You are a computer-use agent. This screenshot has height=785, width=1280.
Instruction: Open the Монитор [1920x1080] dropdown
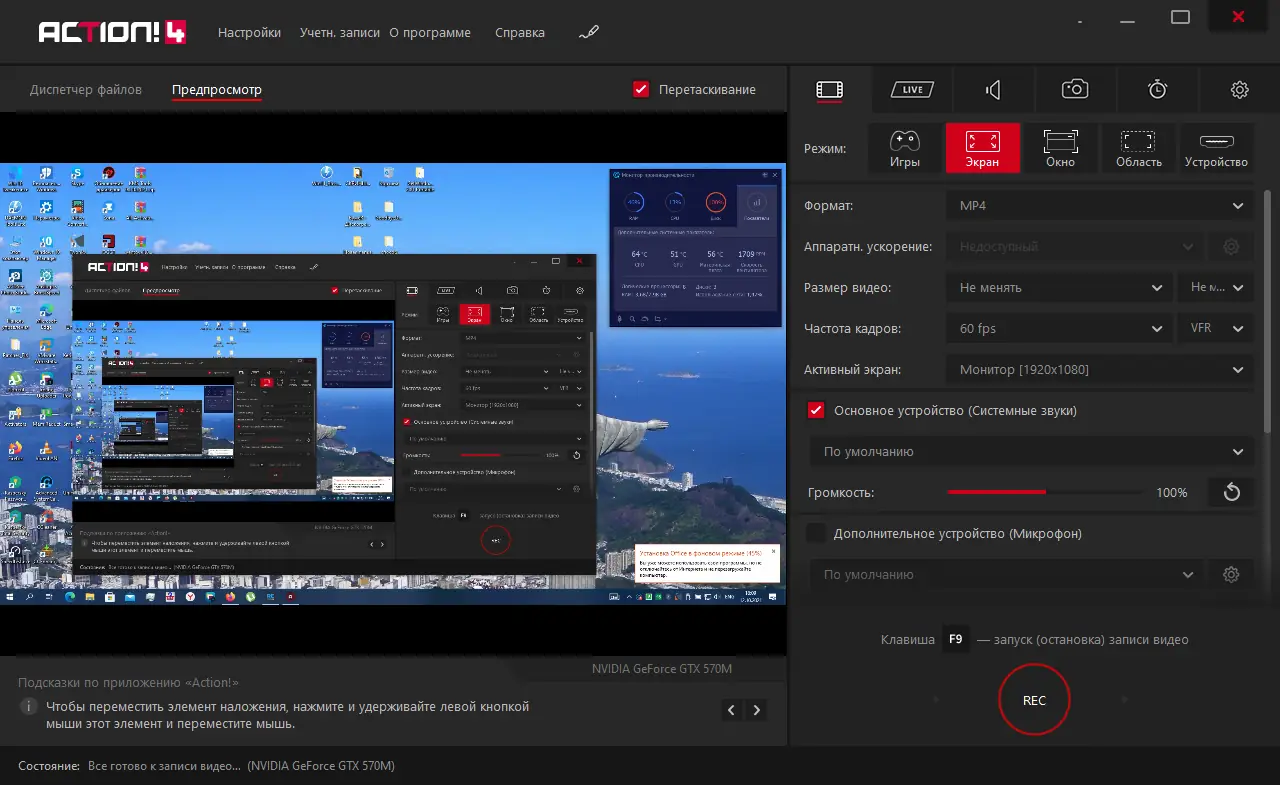point(1100,370)
